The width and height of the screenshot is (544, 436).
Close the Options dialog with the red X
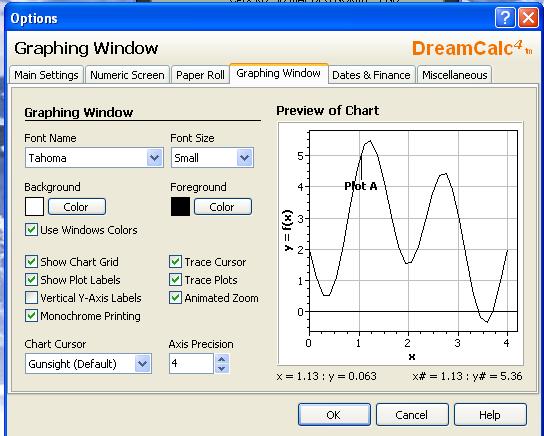click(528, 18)
